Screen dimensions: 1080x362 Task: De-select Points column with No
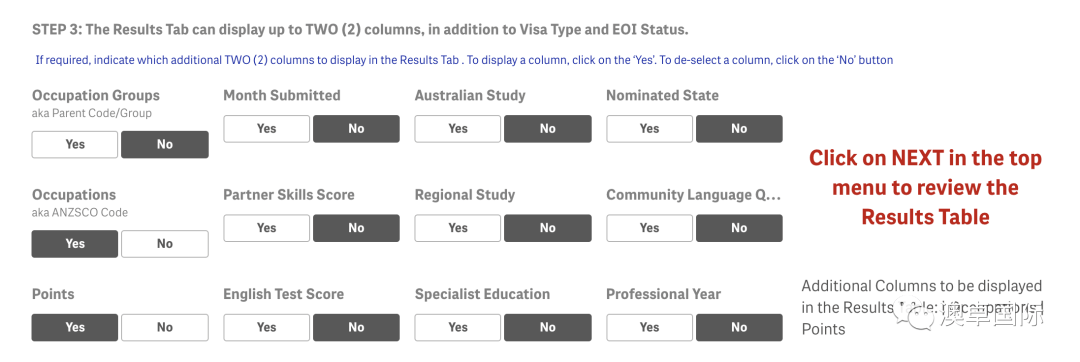click(165, 328)
